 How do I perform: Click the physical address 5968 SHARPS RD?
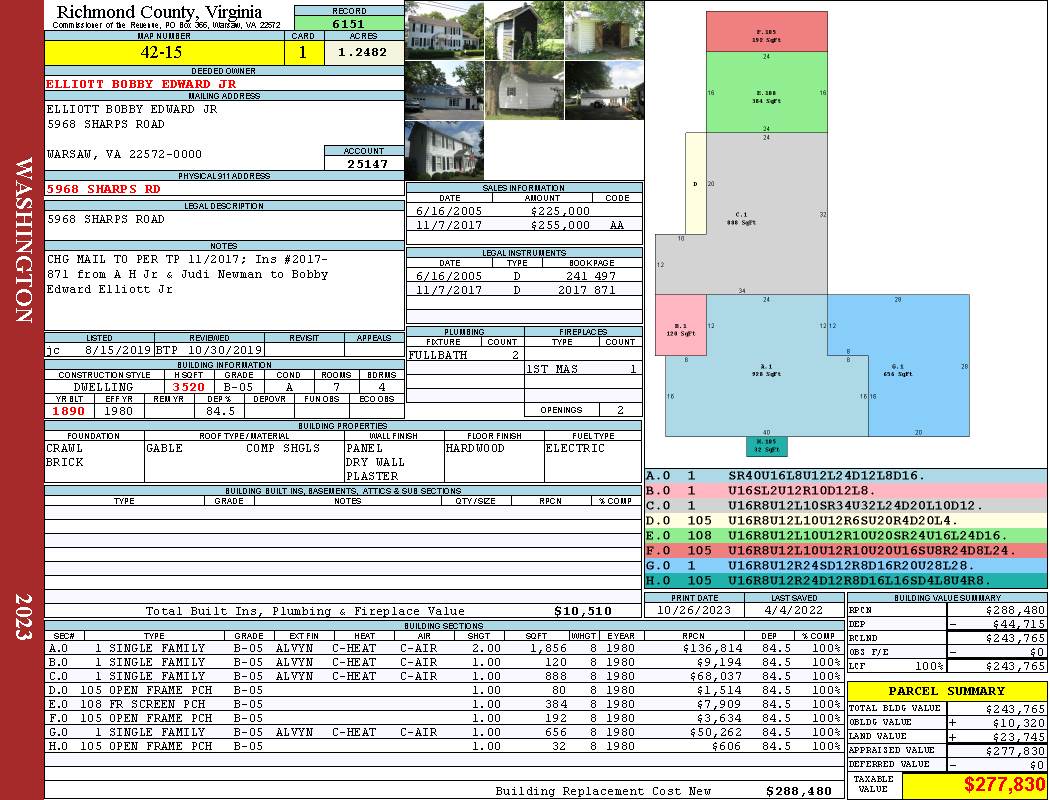103,189
